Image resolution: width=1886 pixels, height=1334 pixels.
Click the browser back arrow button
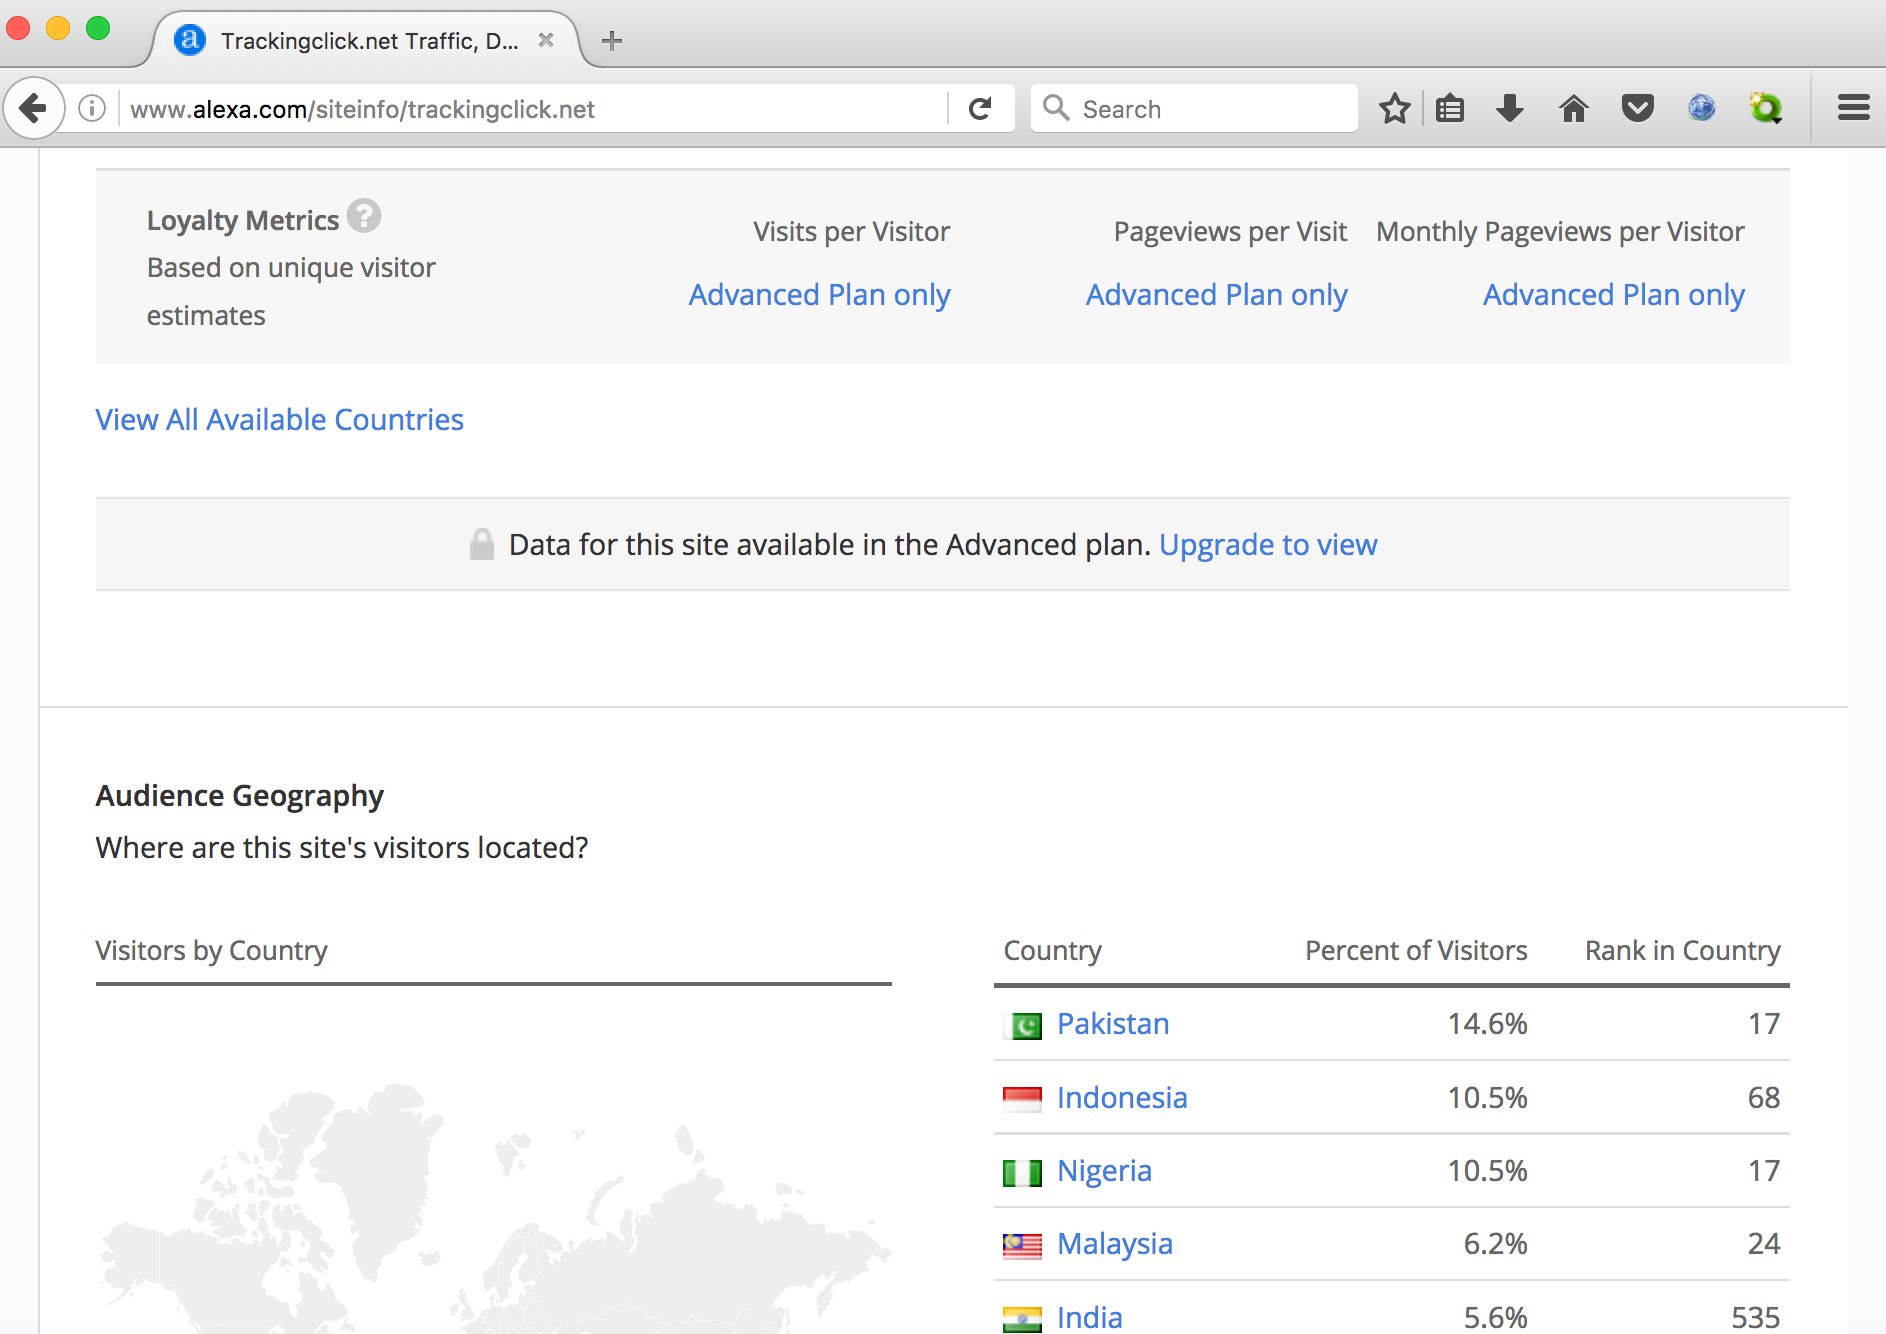coord(34,108)
